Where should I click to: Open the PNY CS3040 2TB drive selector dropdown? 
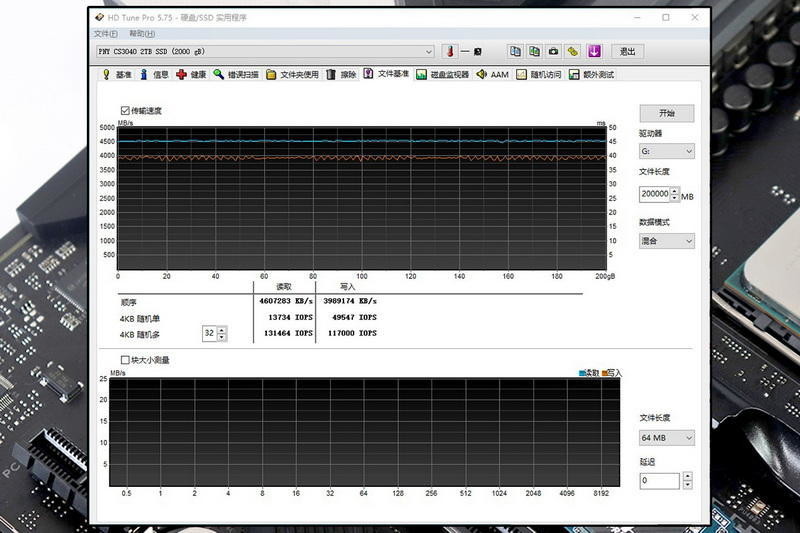[x=266, y=52]
